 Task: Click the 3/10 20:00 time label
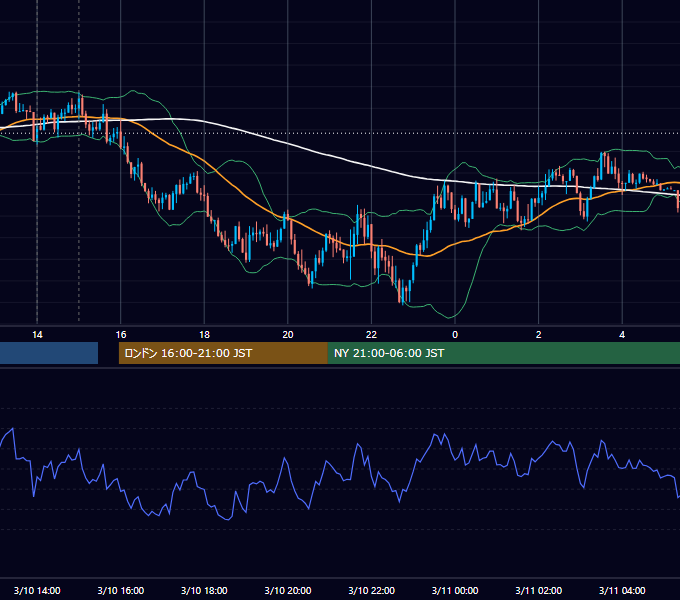click(288, 590)
